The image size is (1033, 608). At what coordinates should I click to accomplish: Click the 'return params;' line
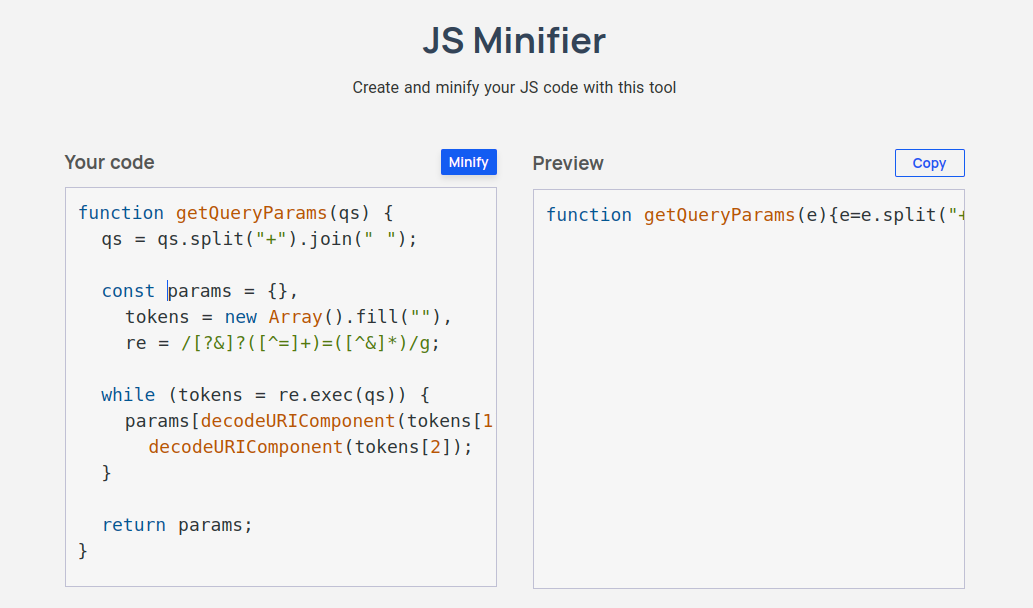point(177,525)
